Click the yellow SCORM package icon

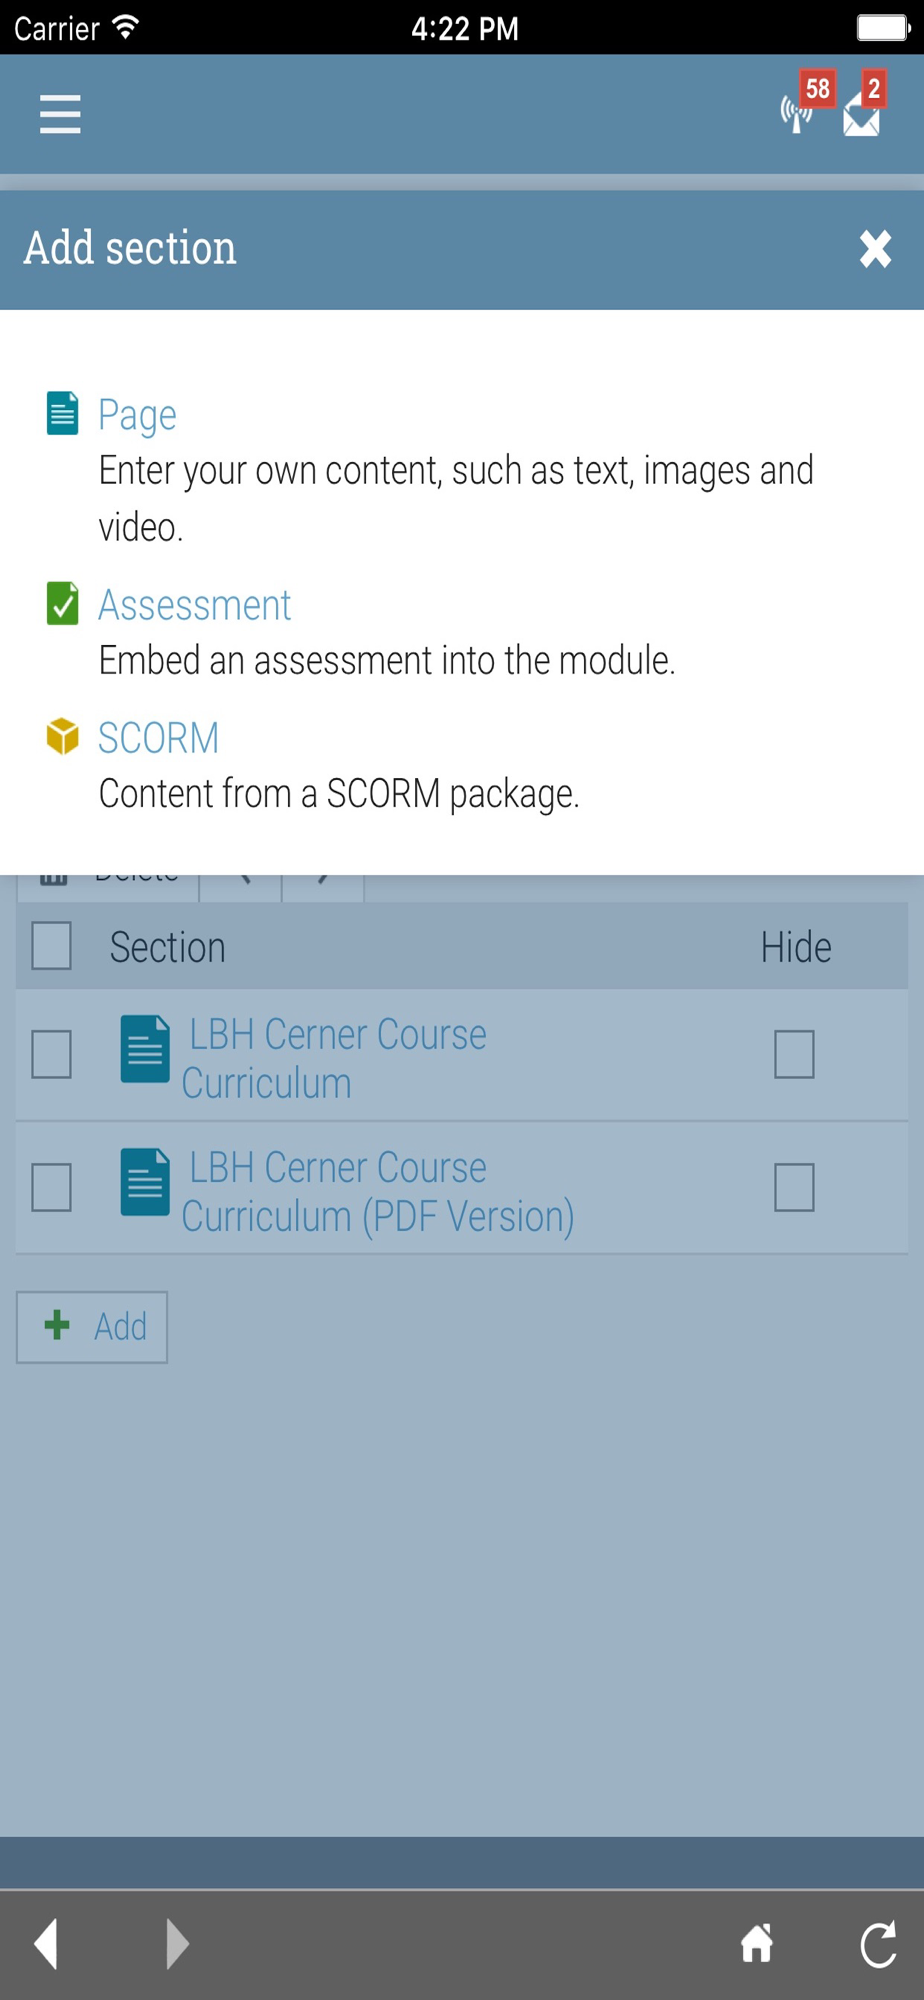[62, 736]
